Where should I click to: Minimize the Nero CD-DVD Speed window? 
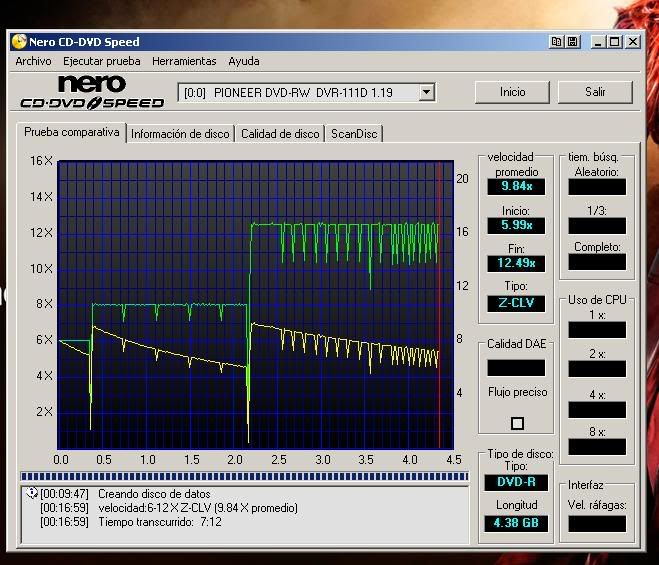598,42
